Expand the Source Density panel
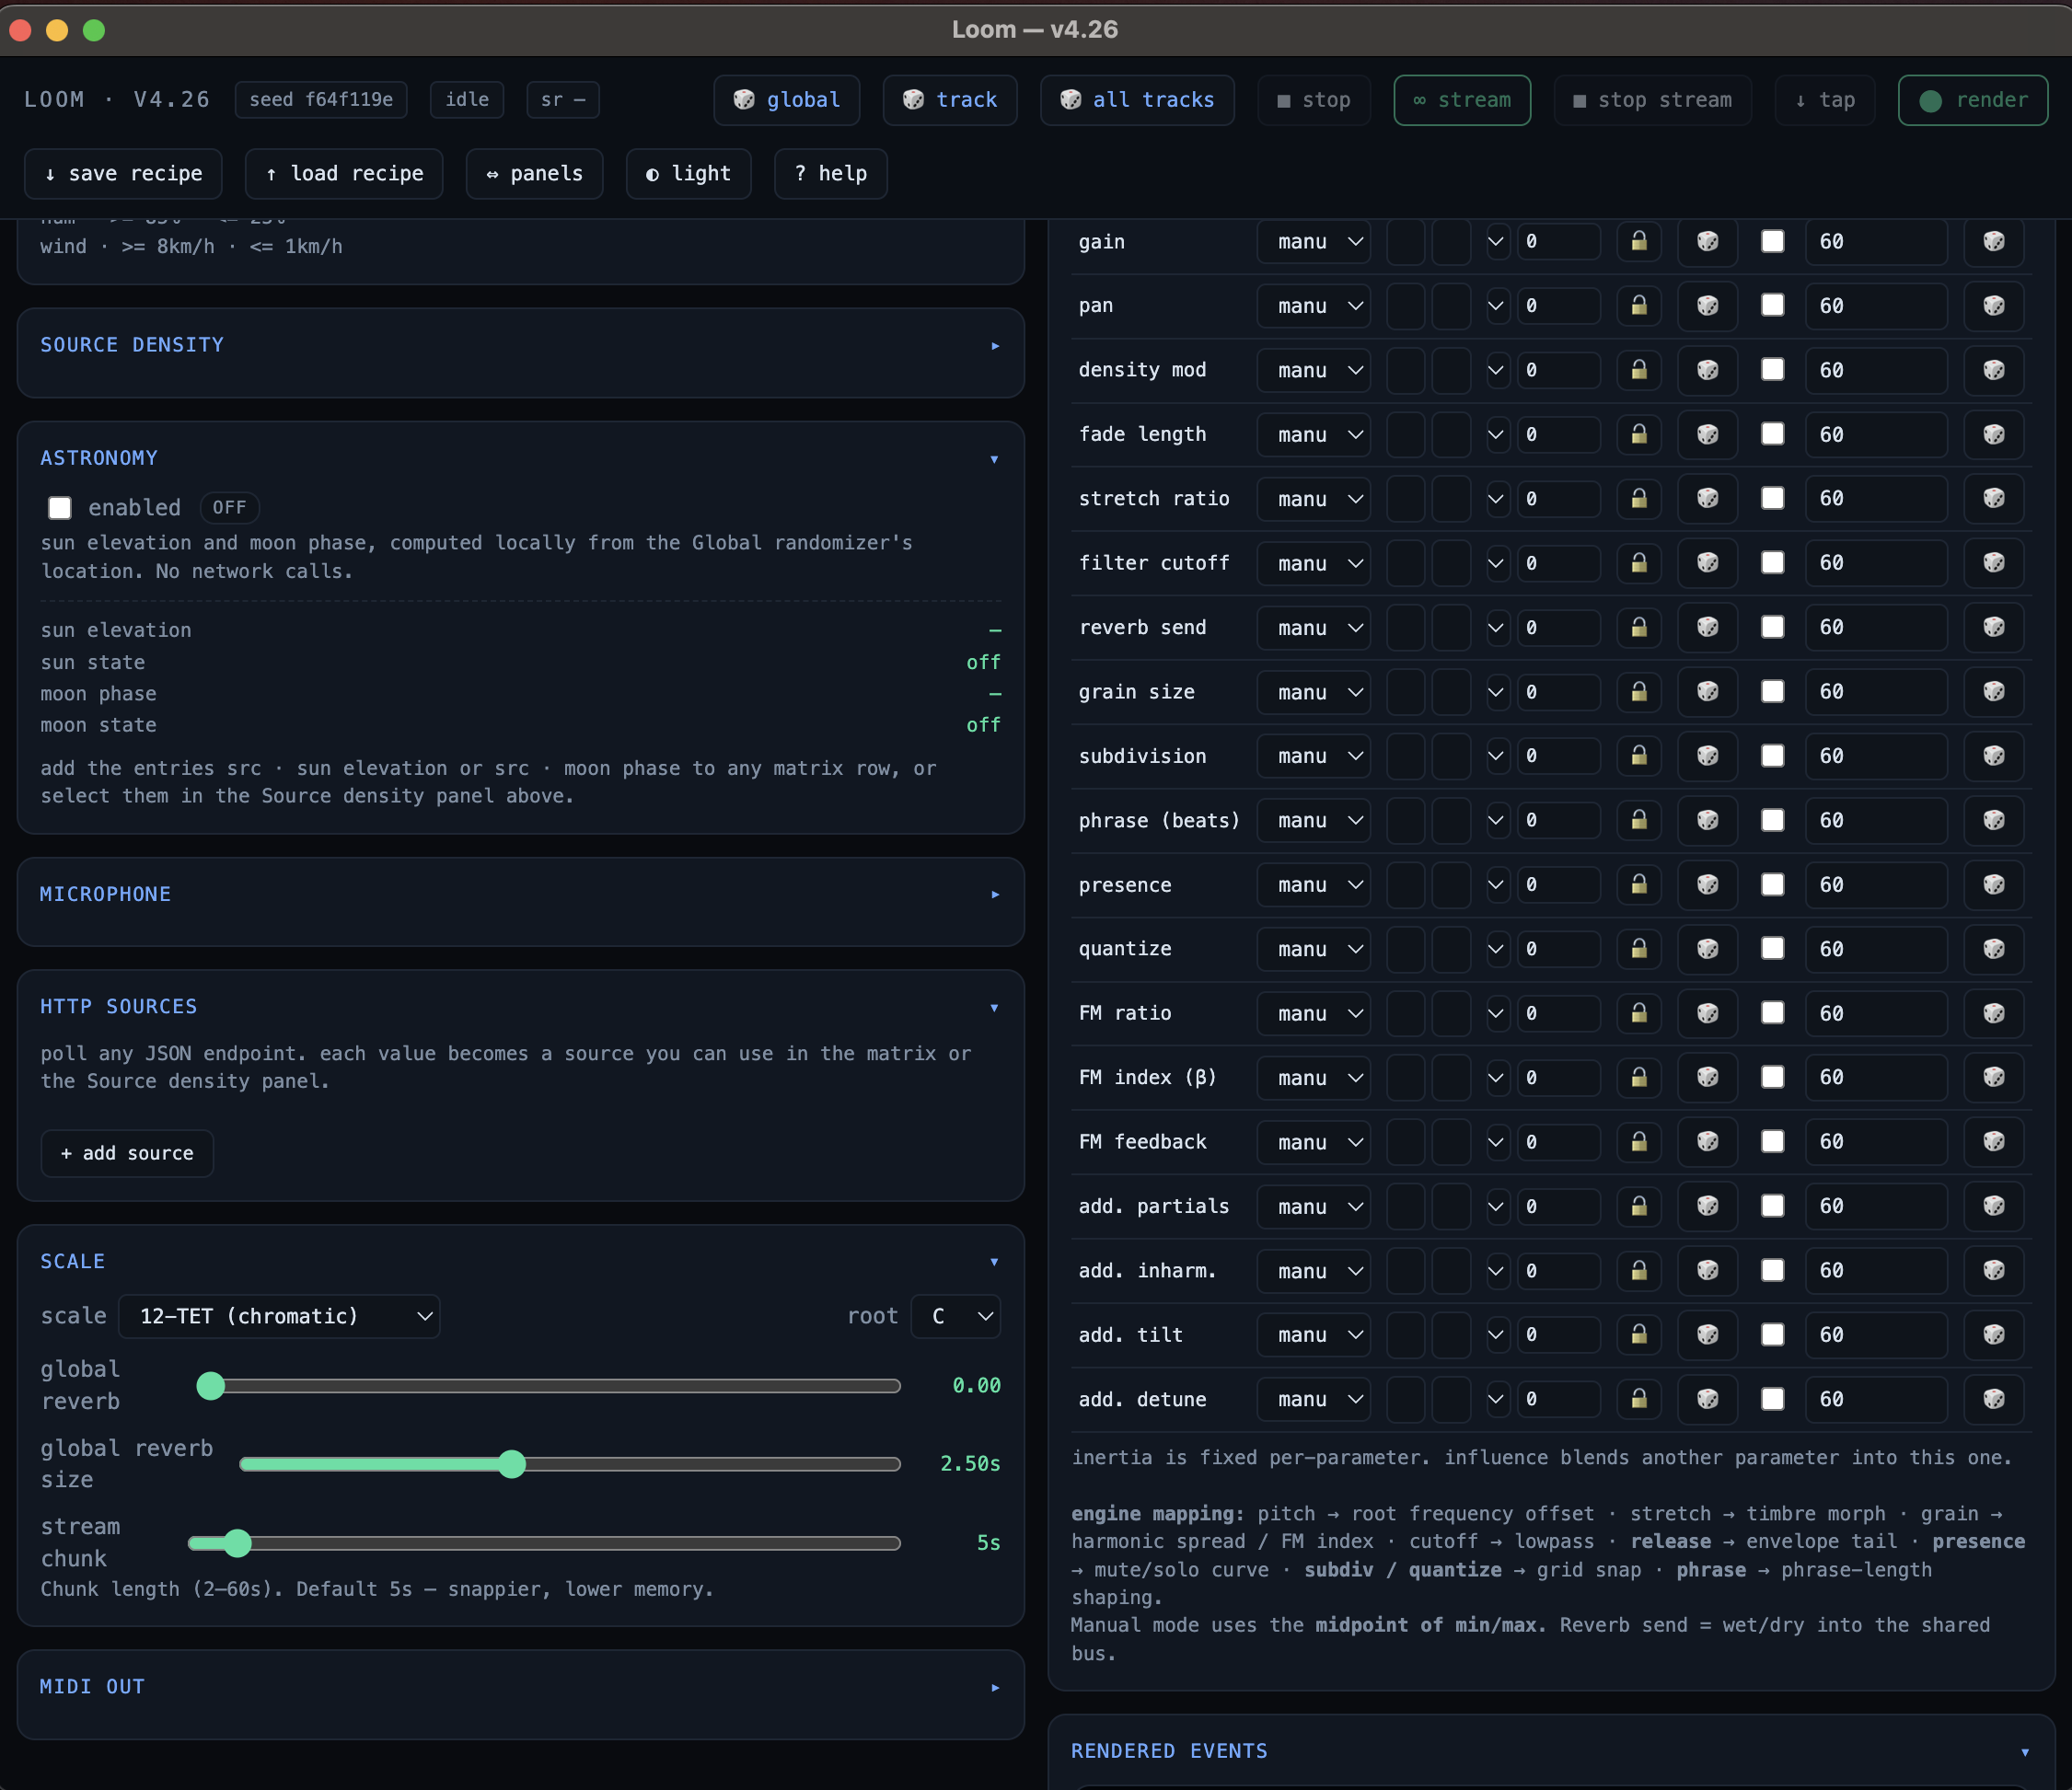The image size is (2072, 1790). [x=995, y=345]
